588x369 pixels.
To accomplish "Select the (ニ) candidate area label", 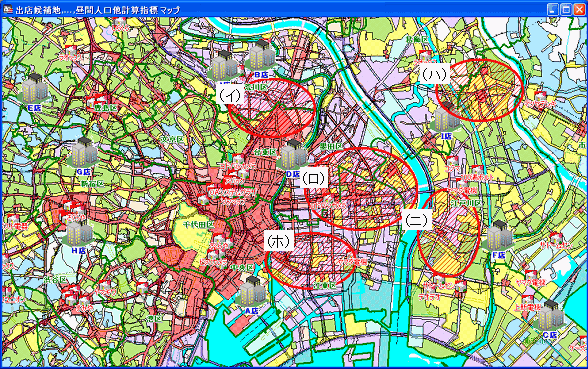I will point(417,220).
